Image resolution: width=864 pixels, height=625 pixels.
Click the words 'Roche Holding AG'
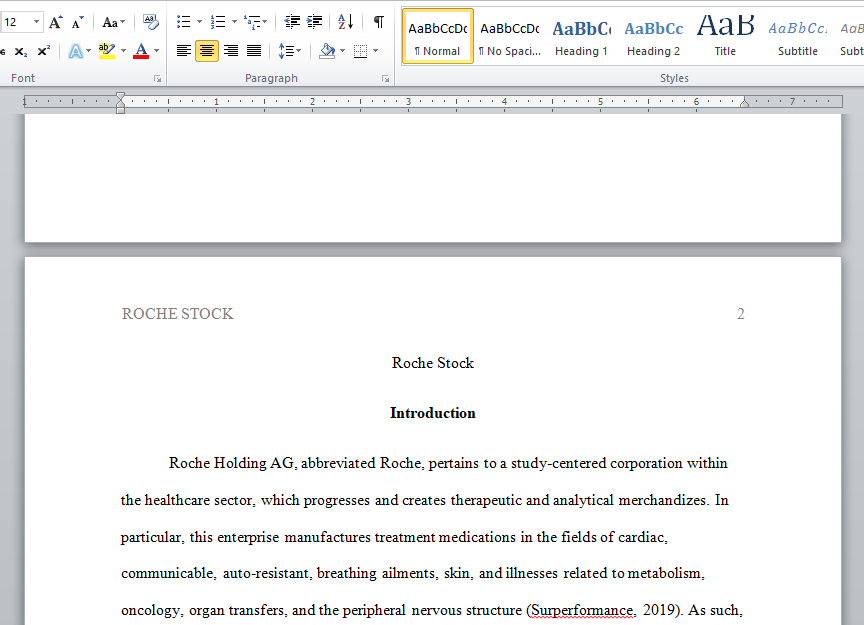point(231,463)
